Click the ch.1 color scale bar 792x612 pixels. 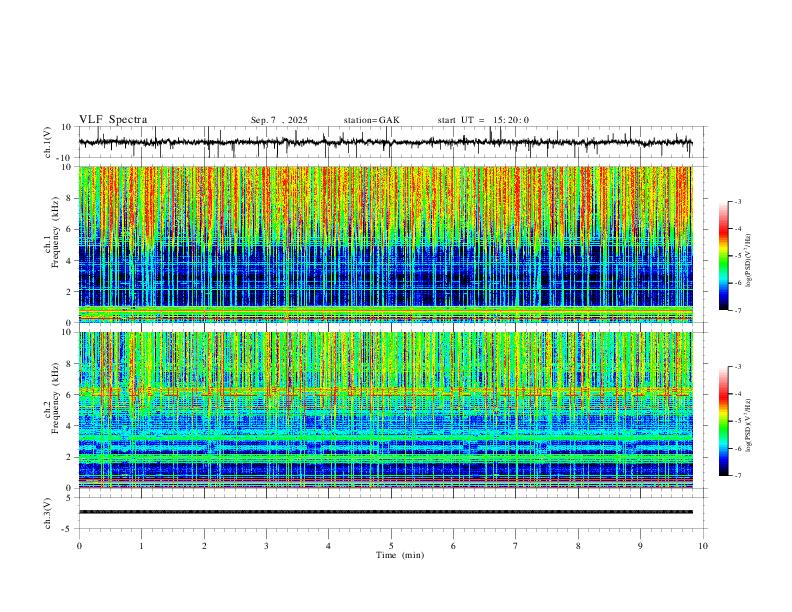723,256
